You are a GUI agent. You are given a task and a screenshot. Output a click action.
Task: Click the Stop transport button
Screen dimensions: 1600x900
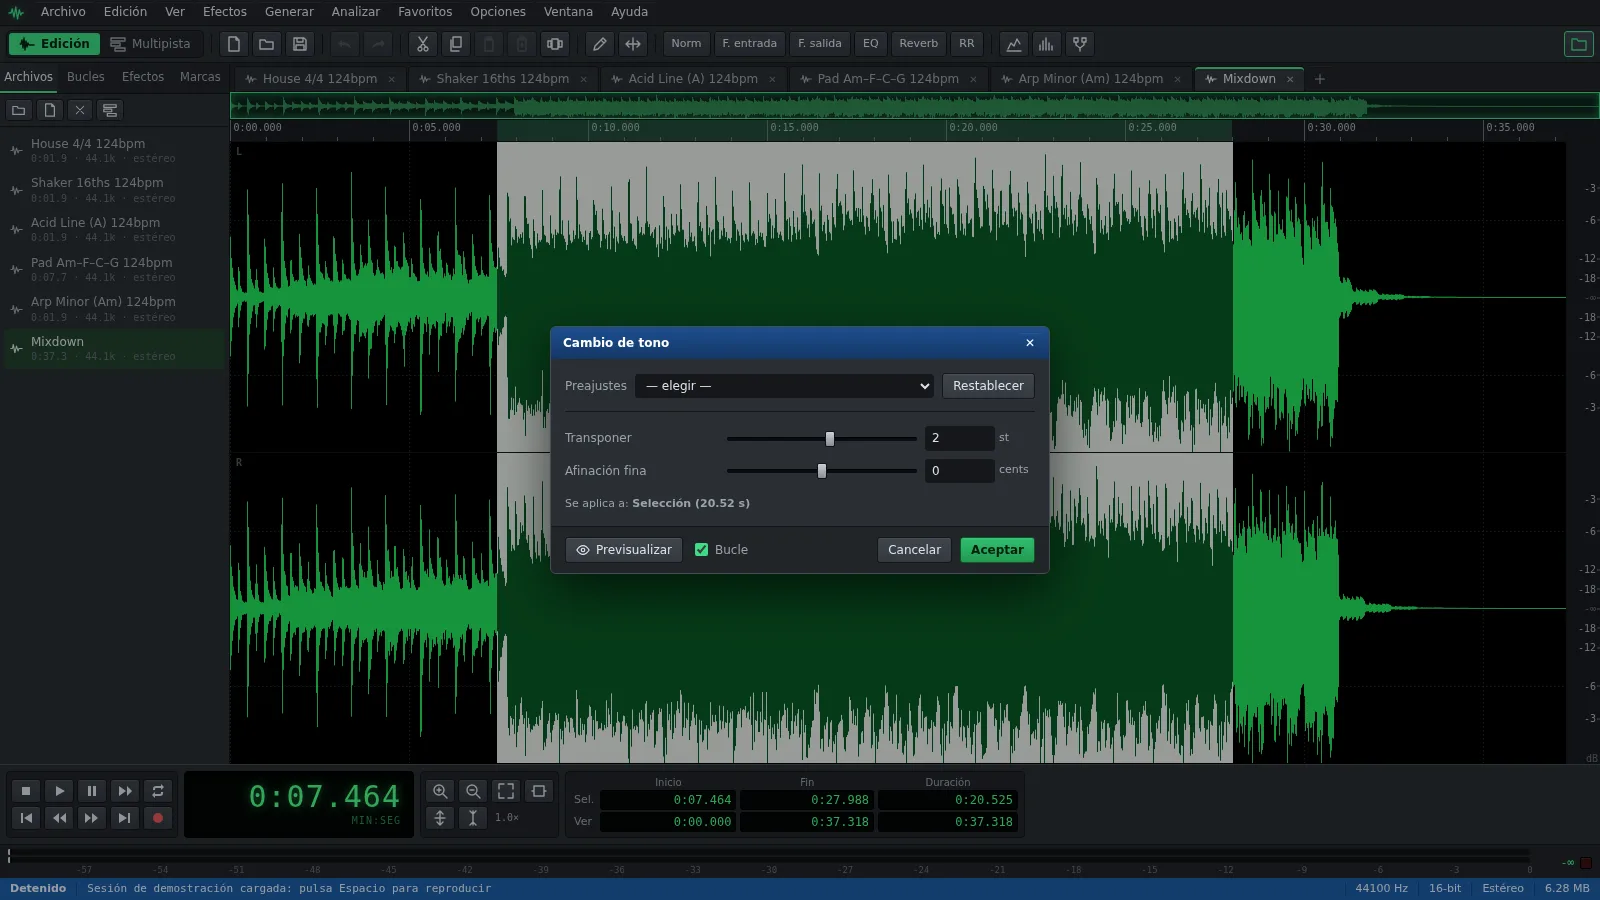(26, 791)
